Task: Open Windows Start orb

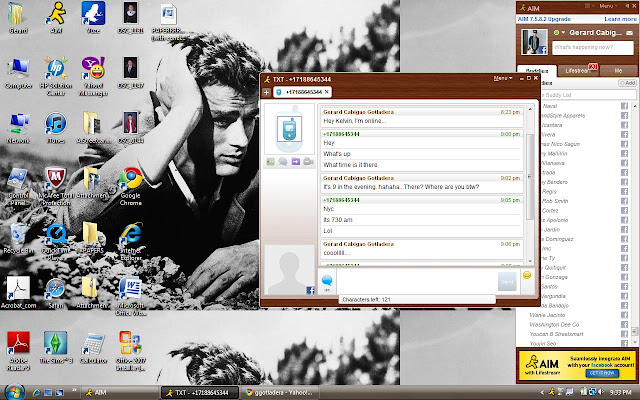Action: coord(15,392)
